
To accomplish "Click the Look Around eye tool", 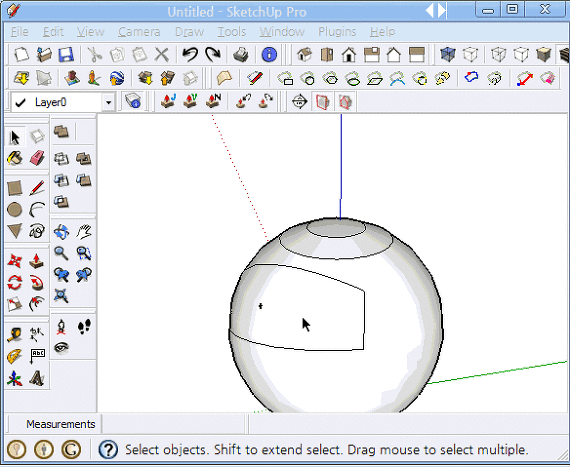I will pyautogui.click(x=61, y=348).
